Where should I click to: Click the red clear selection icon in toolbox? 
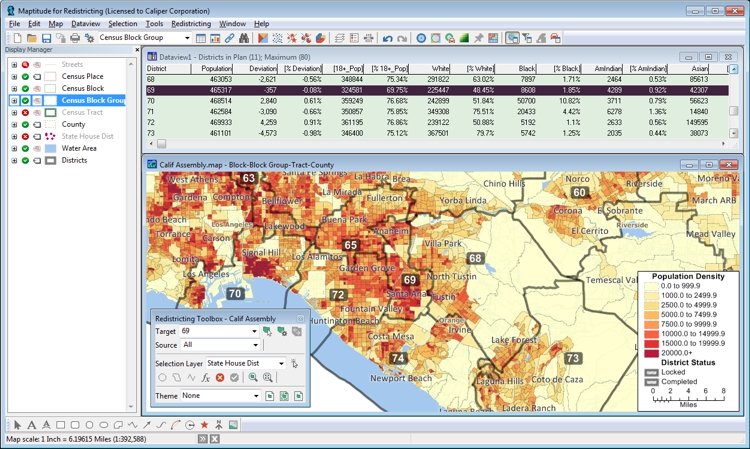click(219, 378)
